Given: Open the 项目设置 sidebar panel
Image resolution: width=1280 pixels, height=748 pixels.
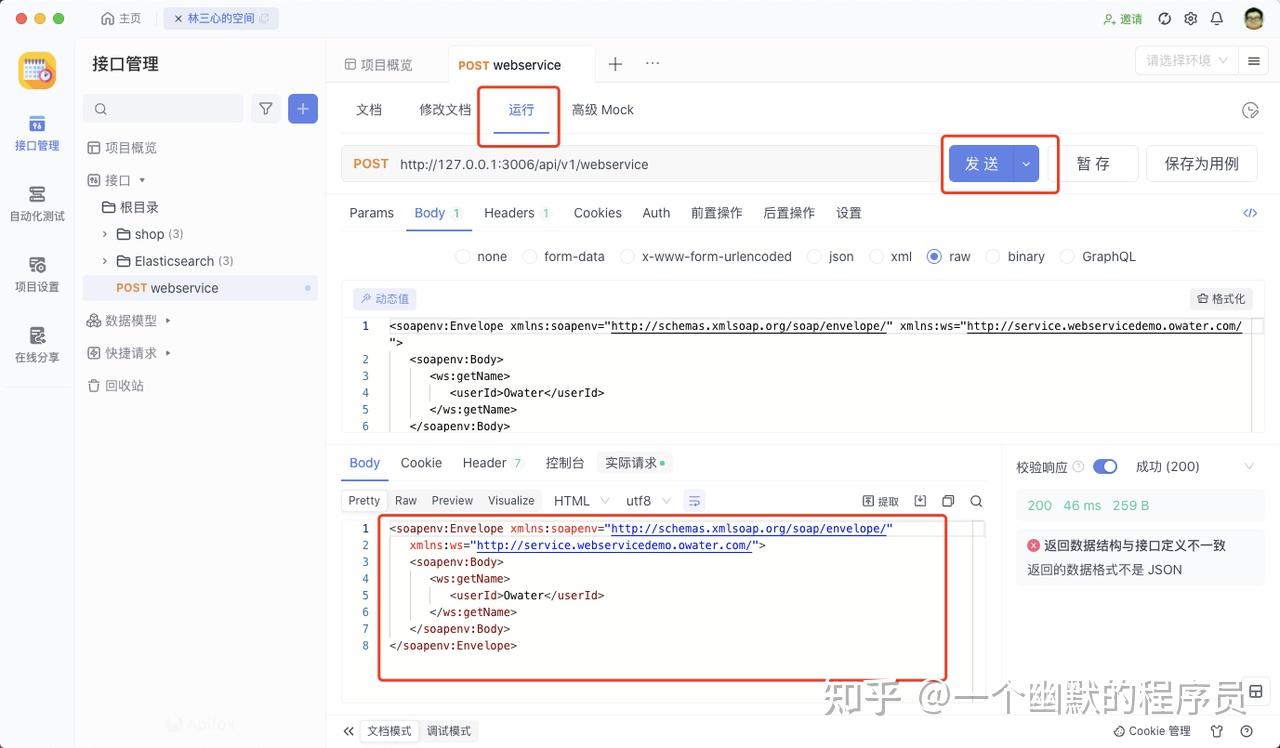Looking at the screenshot, I should (36, 275).
